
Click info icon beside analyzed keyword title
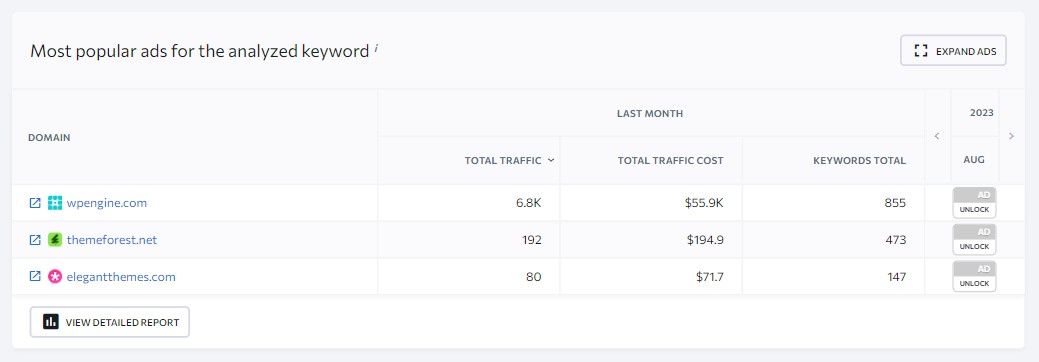[x=376, y=48]
